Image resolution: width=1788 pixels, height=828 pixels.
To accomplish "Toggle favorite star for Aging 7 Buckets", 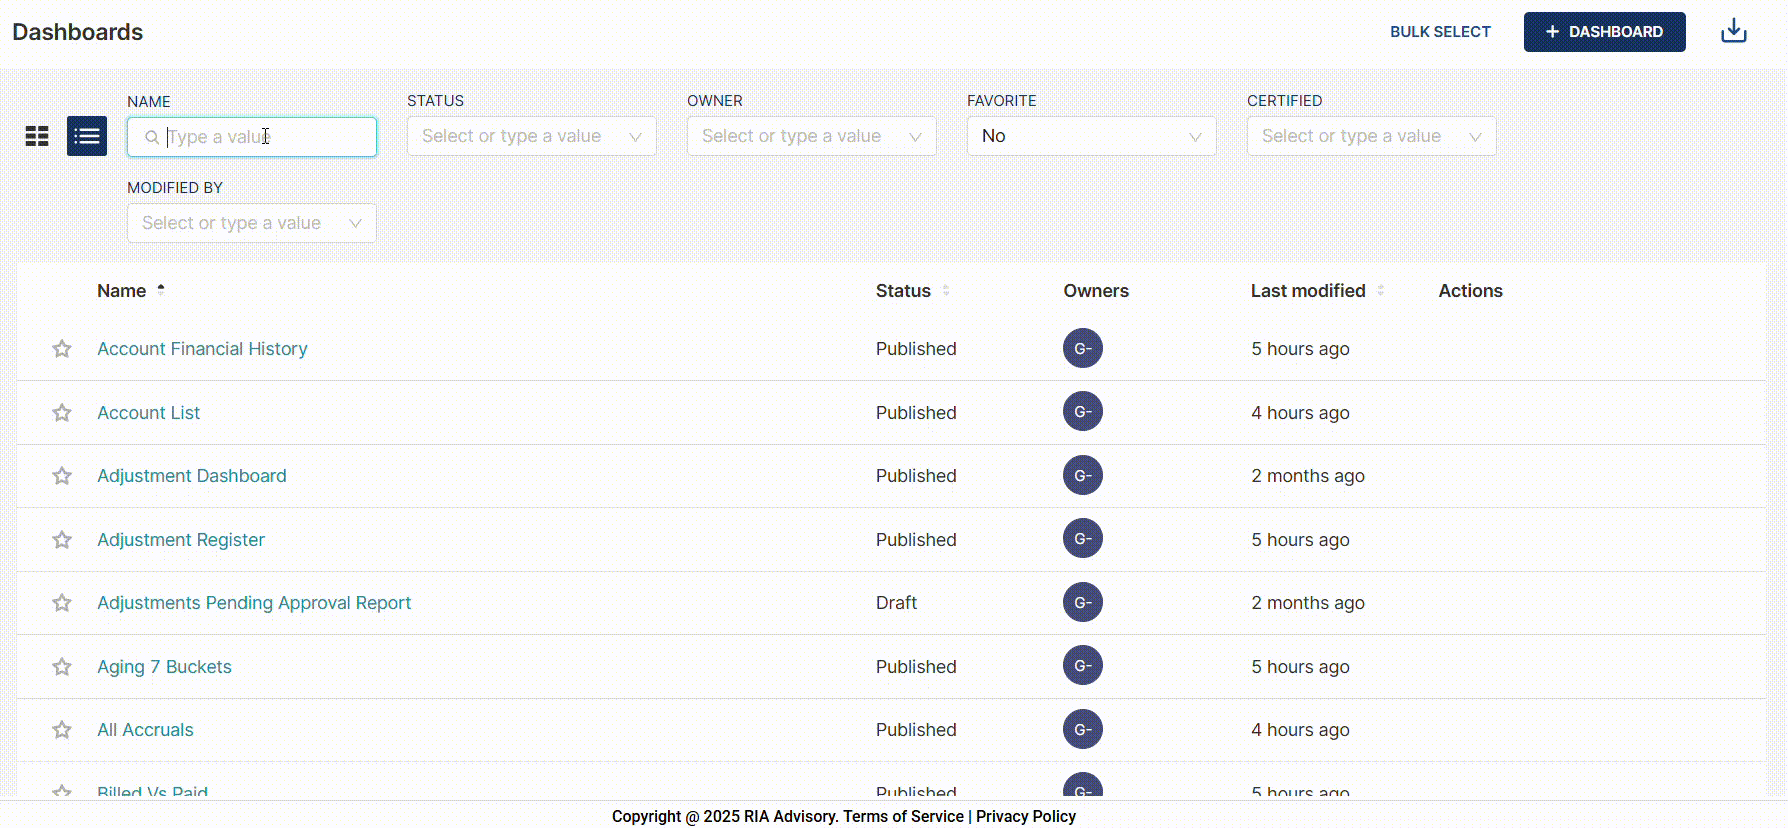I will tap(62, 667).
